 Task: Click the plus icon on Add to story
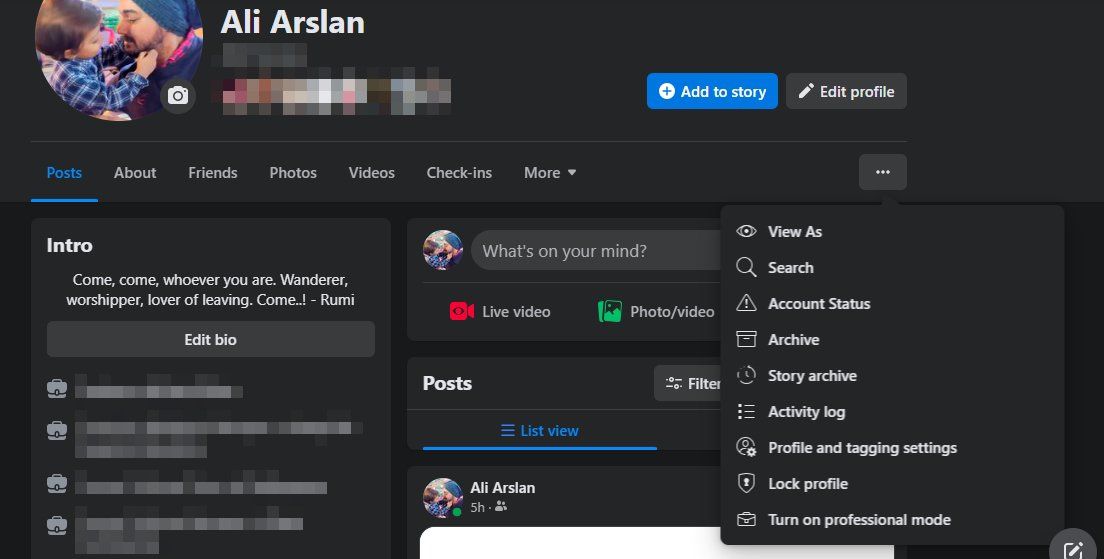click(666, 92)
